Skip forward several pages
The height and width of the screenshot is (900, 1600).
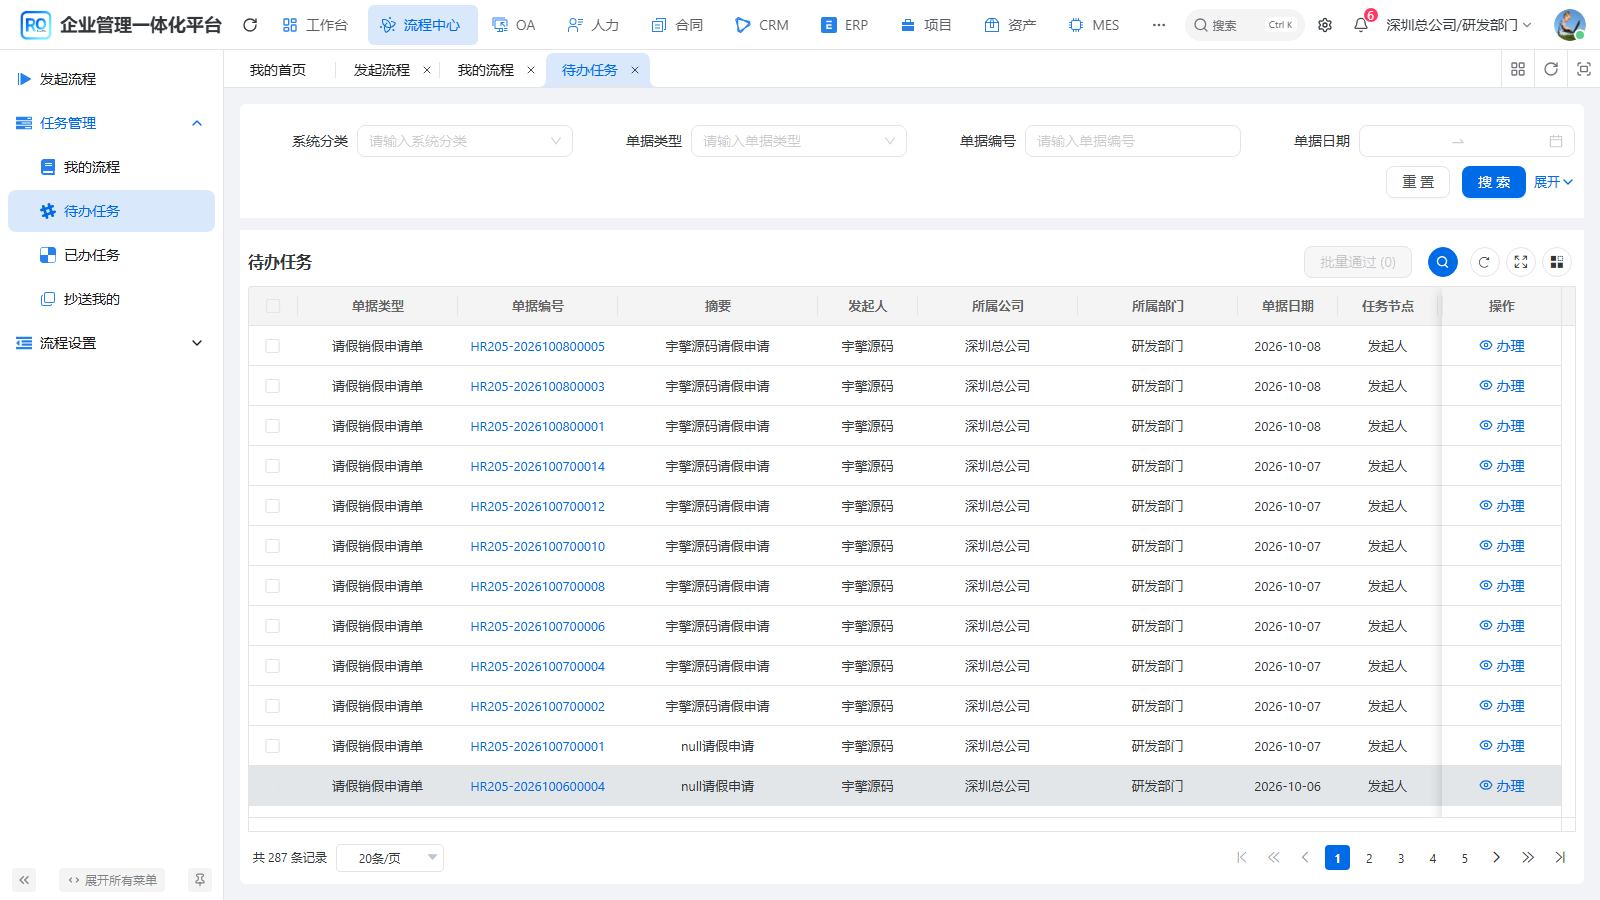click(1528, 857)
